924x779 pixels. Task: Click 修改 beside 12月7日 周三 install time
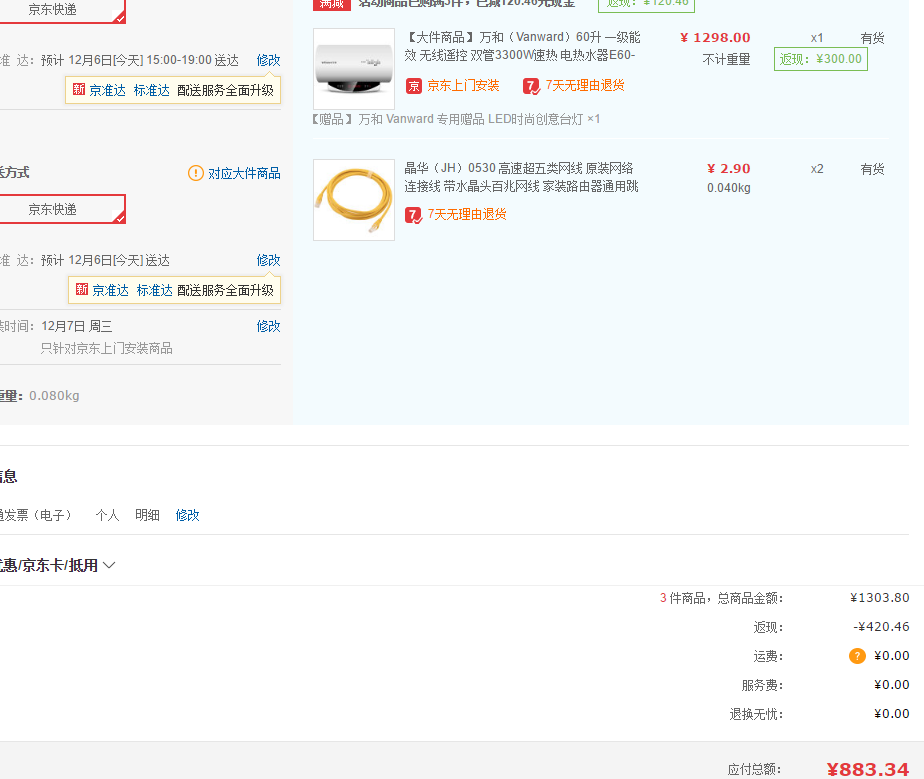click(268, 326)
